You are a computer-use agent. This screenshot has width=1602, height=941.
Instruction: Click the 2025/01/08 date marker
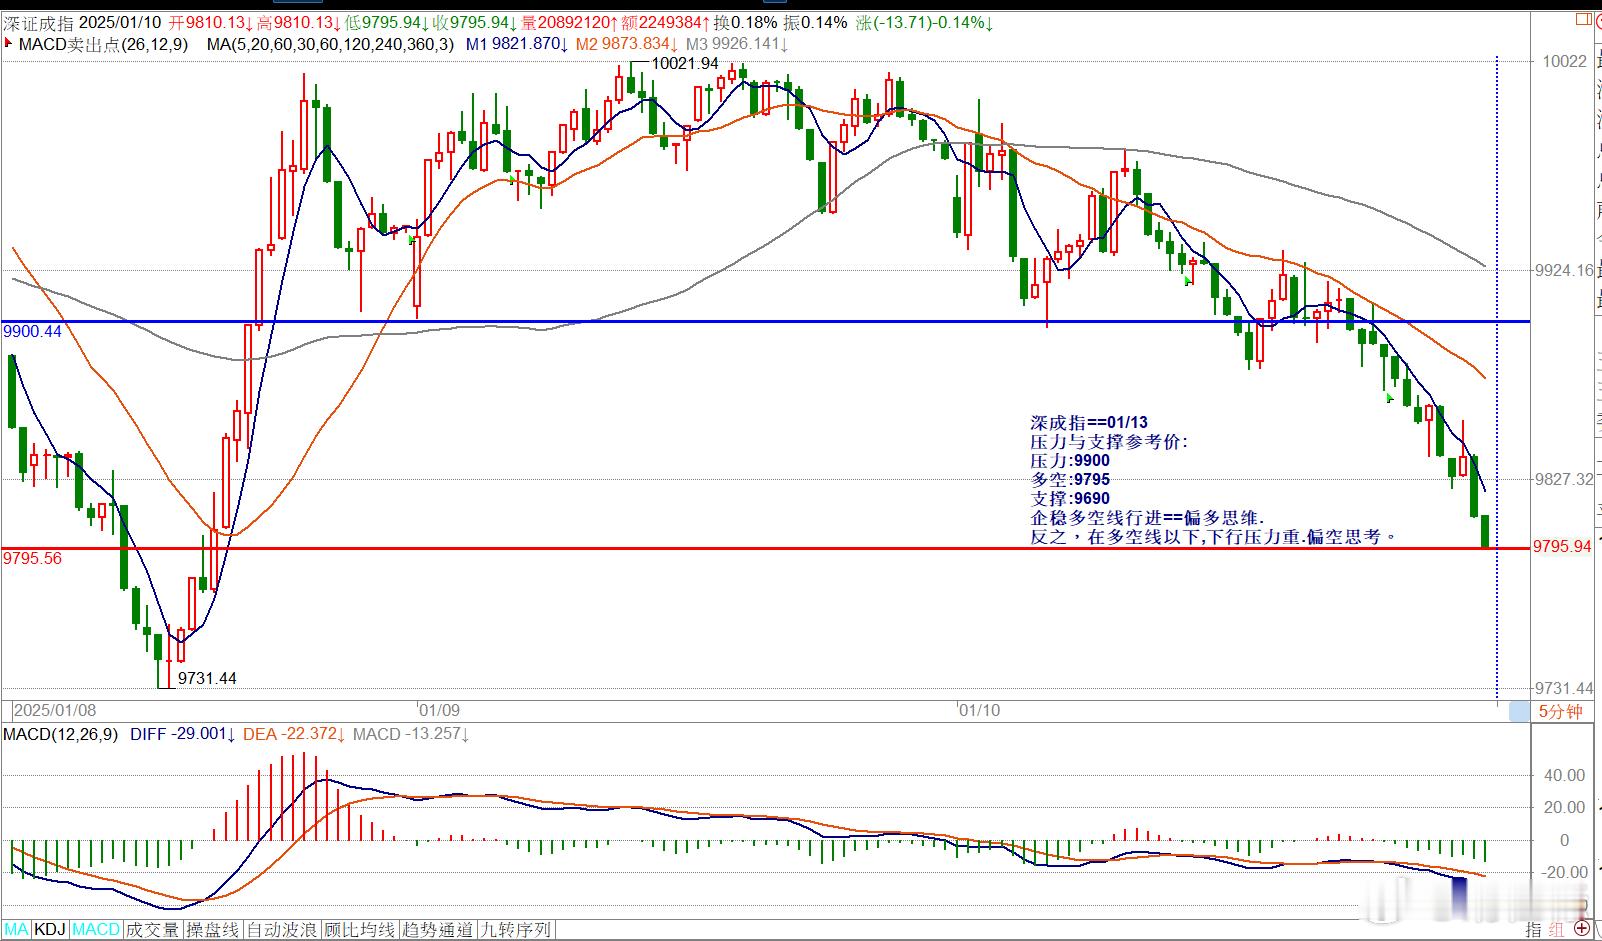(55, 710)
